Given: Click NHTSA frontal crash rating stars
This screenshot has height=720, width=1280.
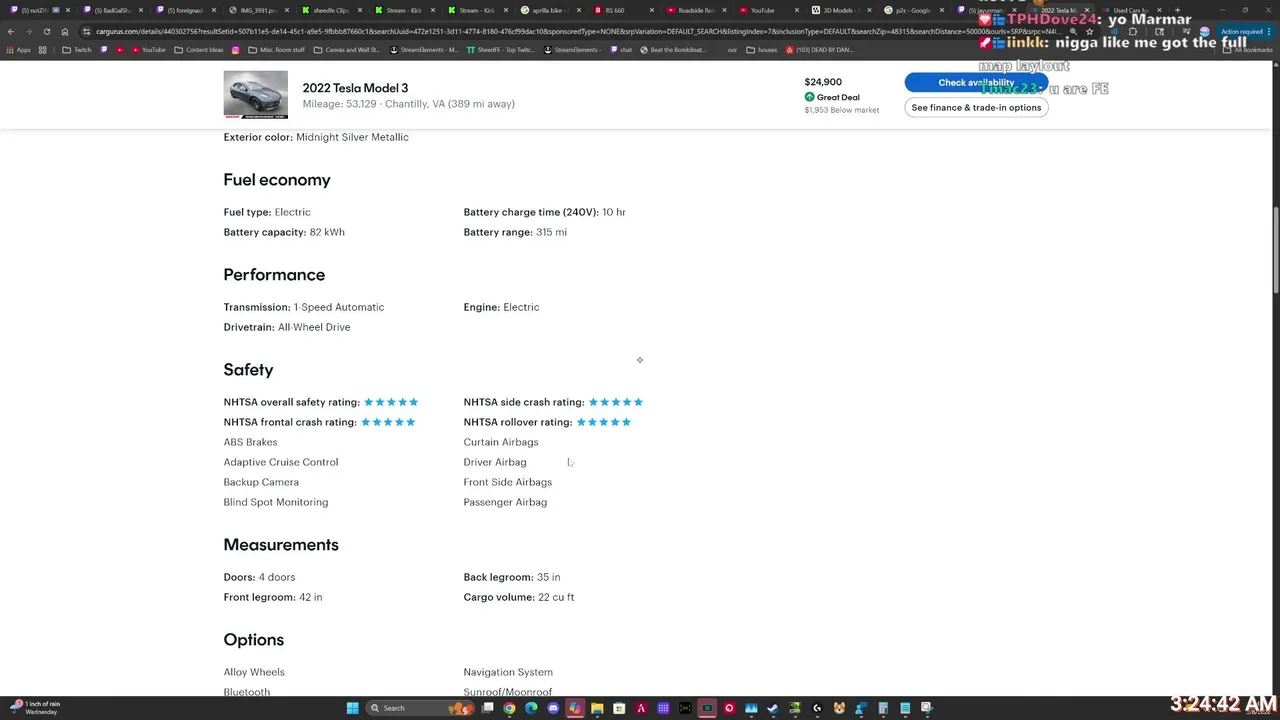Looking at the screenshot, I should coord(388,422).
